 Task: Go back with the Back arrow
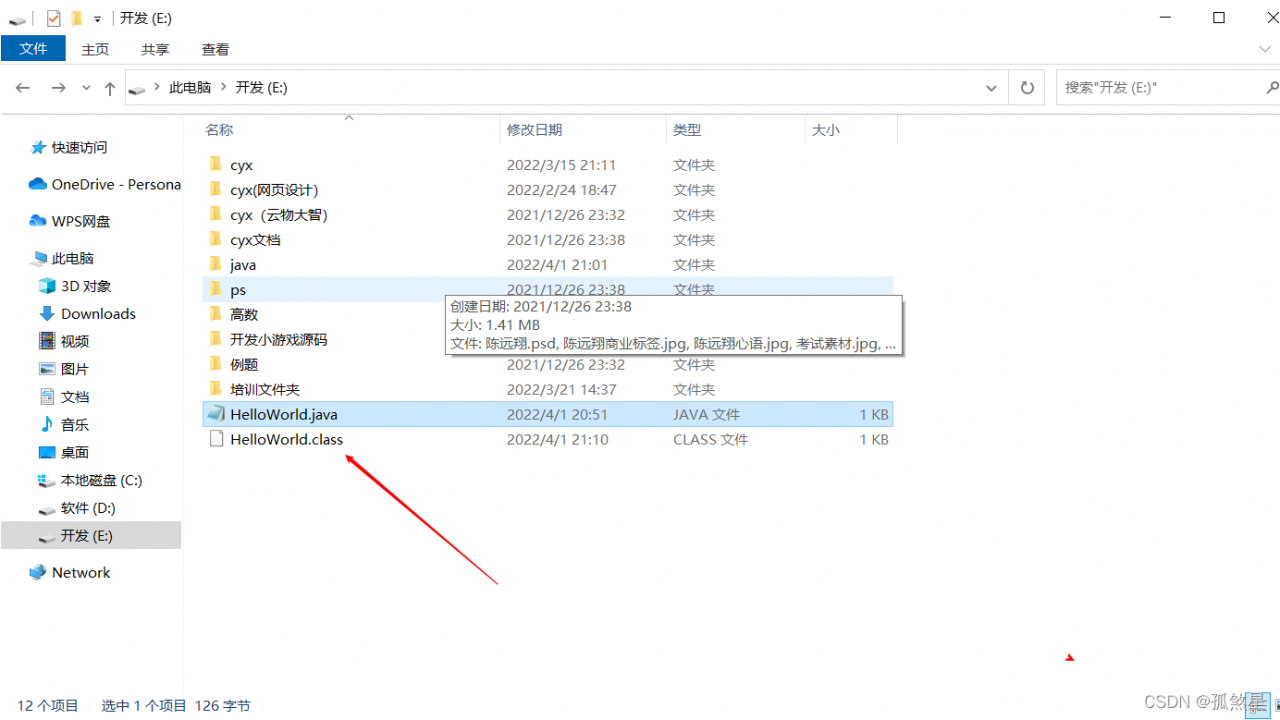(x=23, y=88)
